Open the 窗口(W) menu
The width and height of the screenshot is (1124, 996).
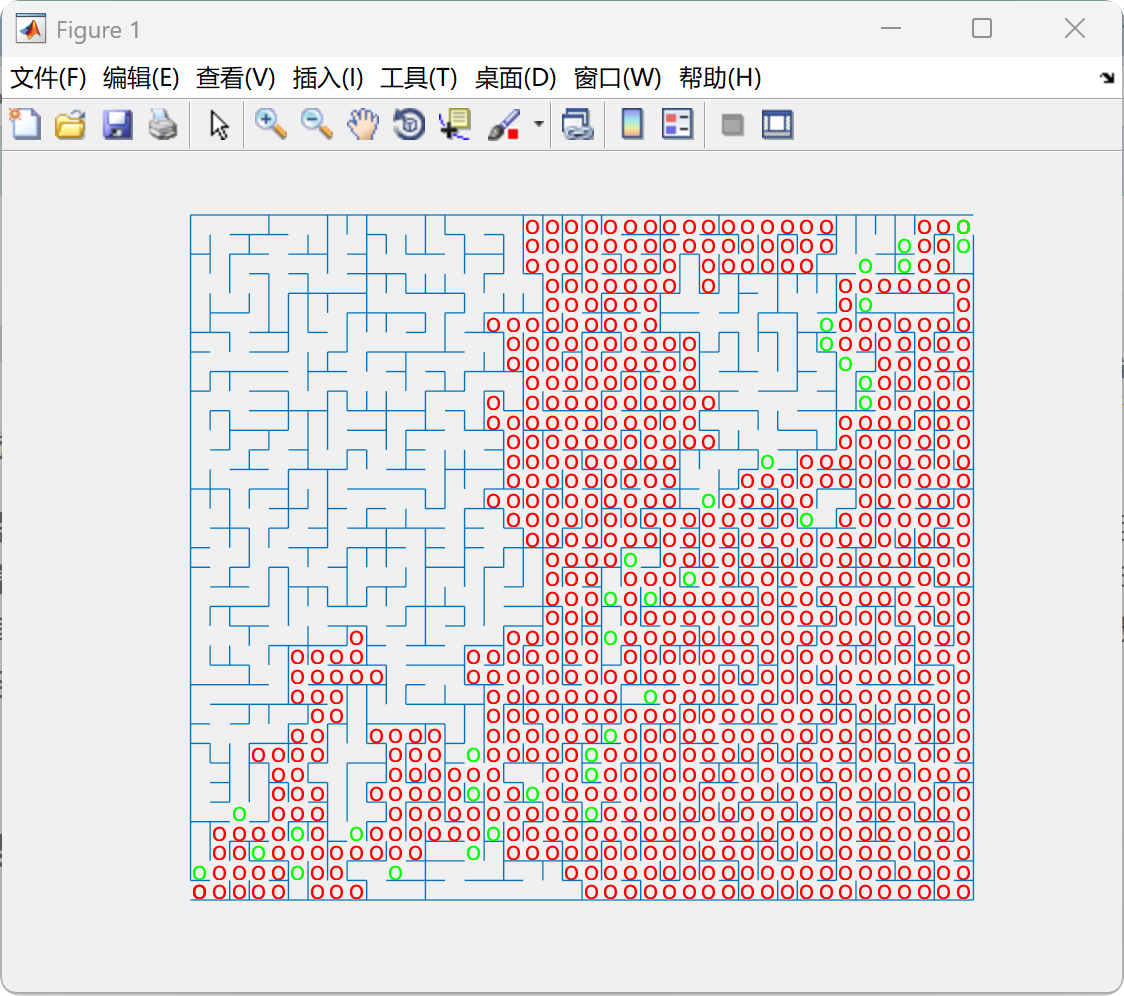[617, 77]
